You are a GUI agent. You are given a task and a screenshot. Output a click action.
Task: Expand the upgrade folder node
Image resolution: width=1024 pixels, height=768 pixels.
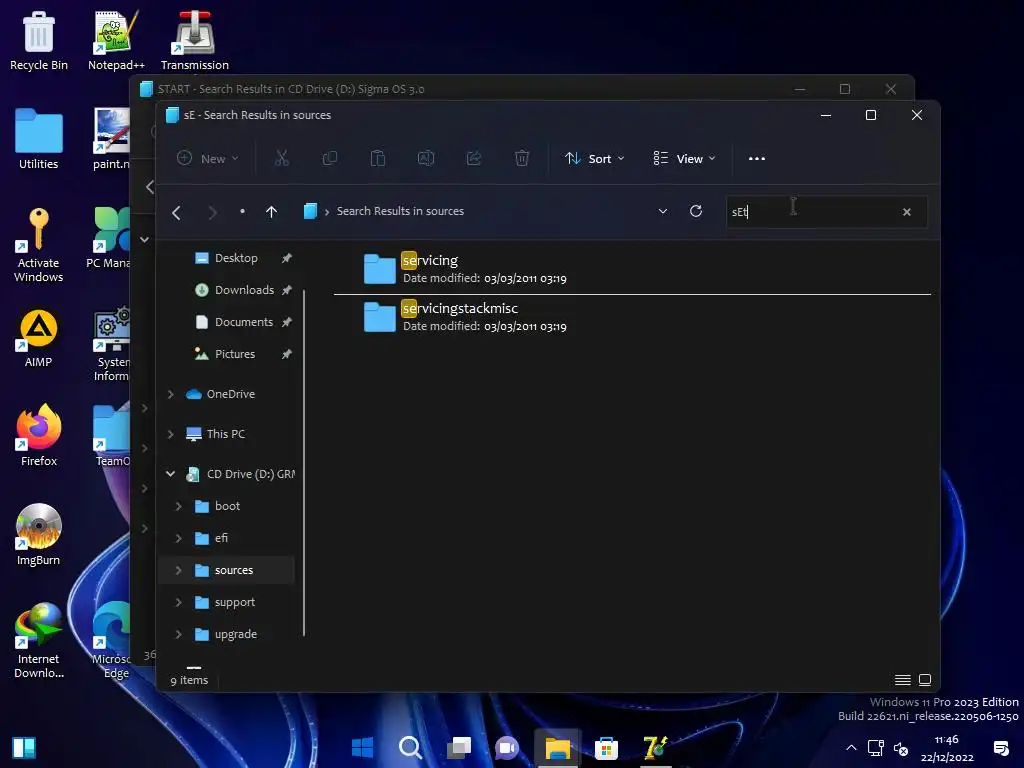tap(178, 634)
